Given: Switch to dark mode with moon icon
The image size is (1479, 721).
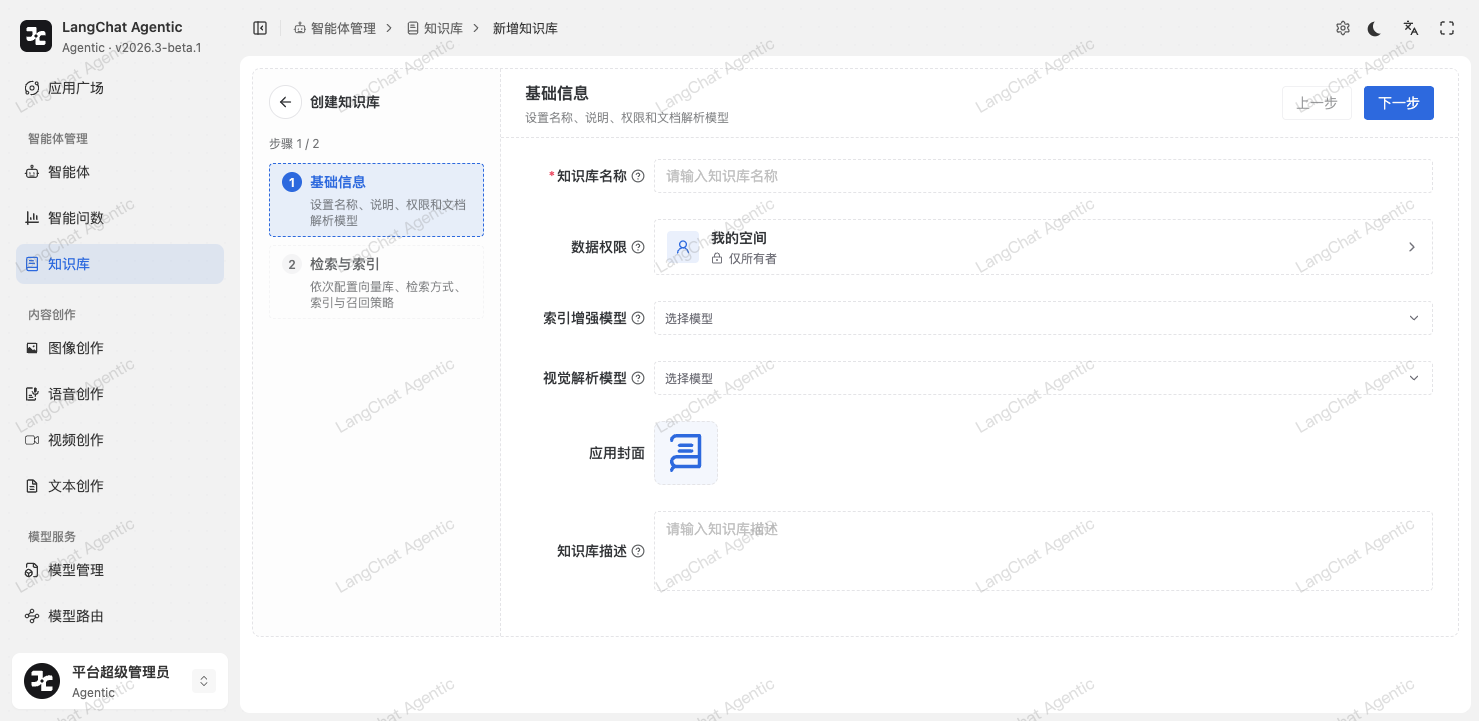Looking at the screenshot, I should point(1375,28).
